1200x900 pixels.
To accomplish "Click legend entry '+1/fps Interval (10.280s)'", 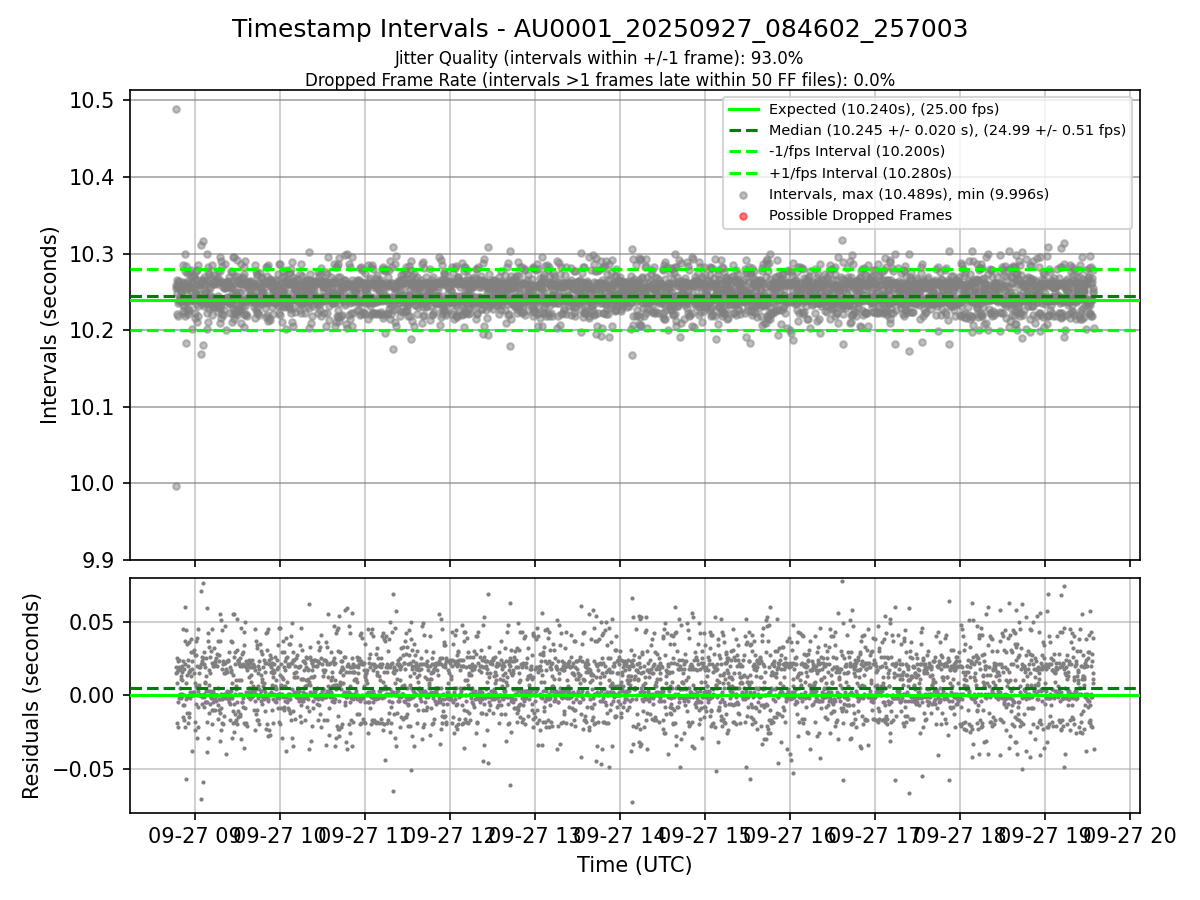I will tap(859, 173).
